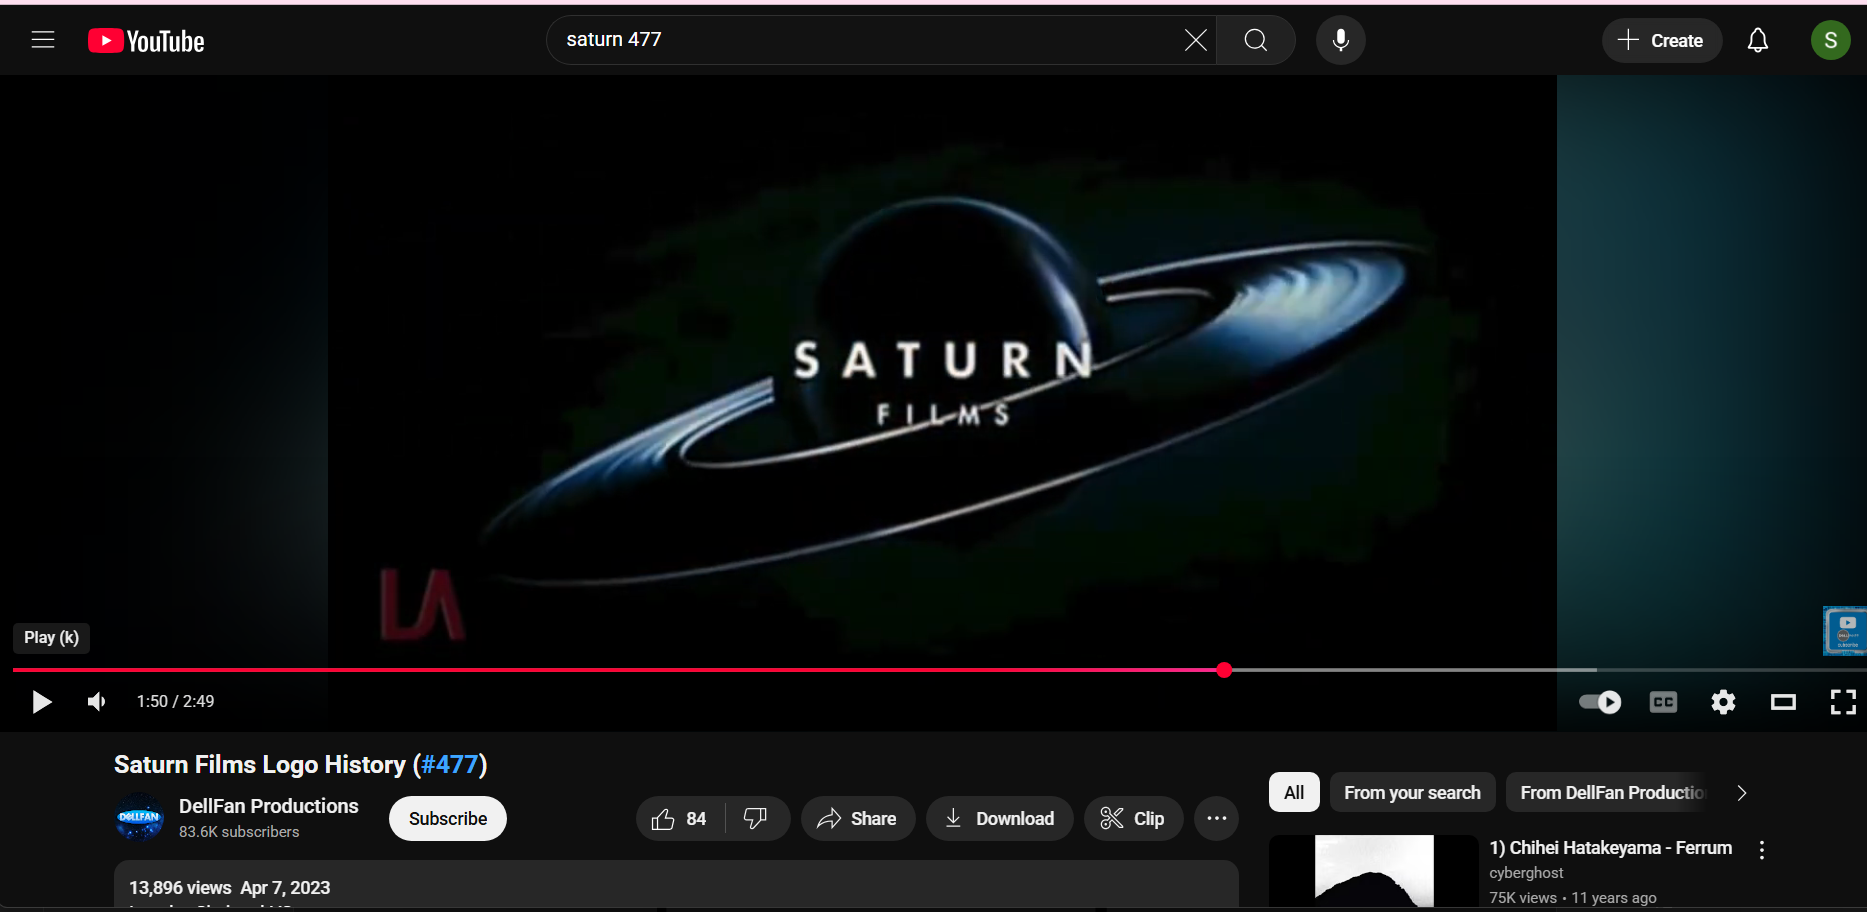Open the hamburger guide menu
The image size is (1867, 912).
(43, 40)
